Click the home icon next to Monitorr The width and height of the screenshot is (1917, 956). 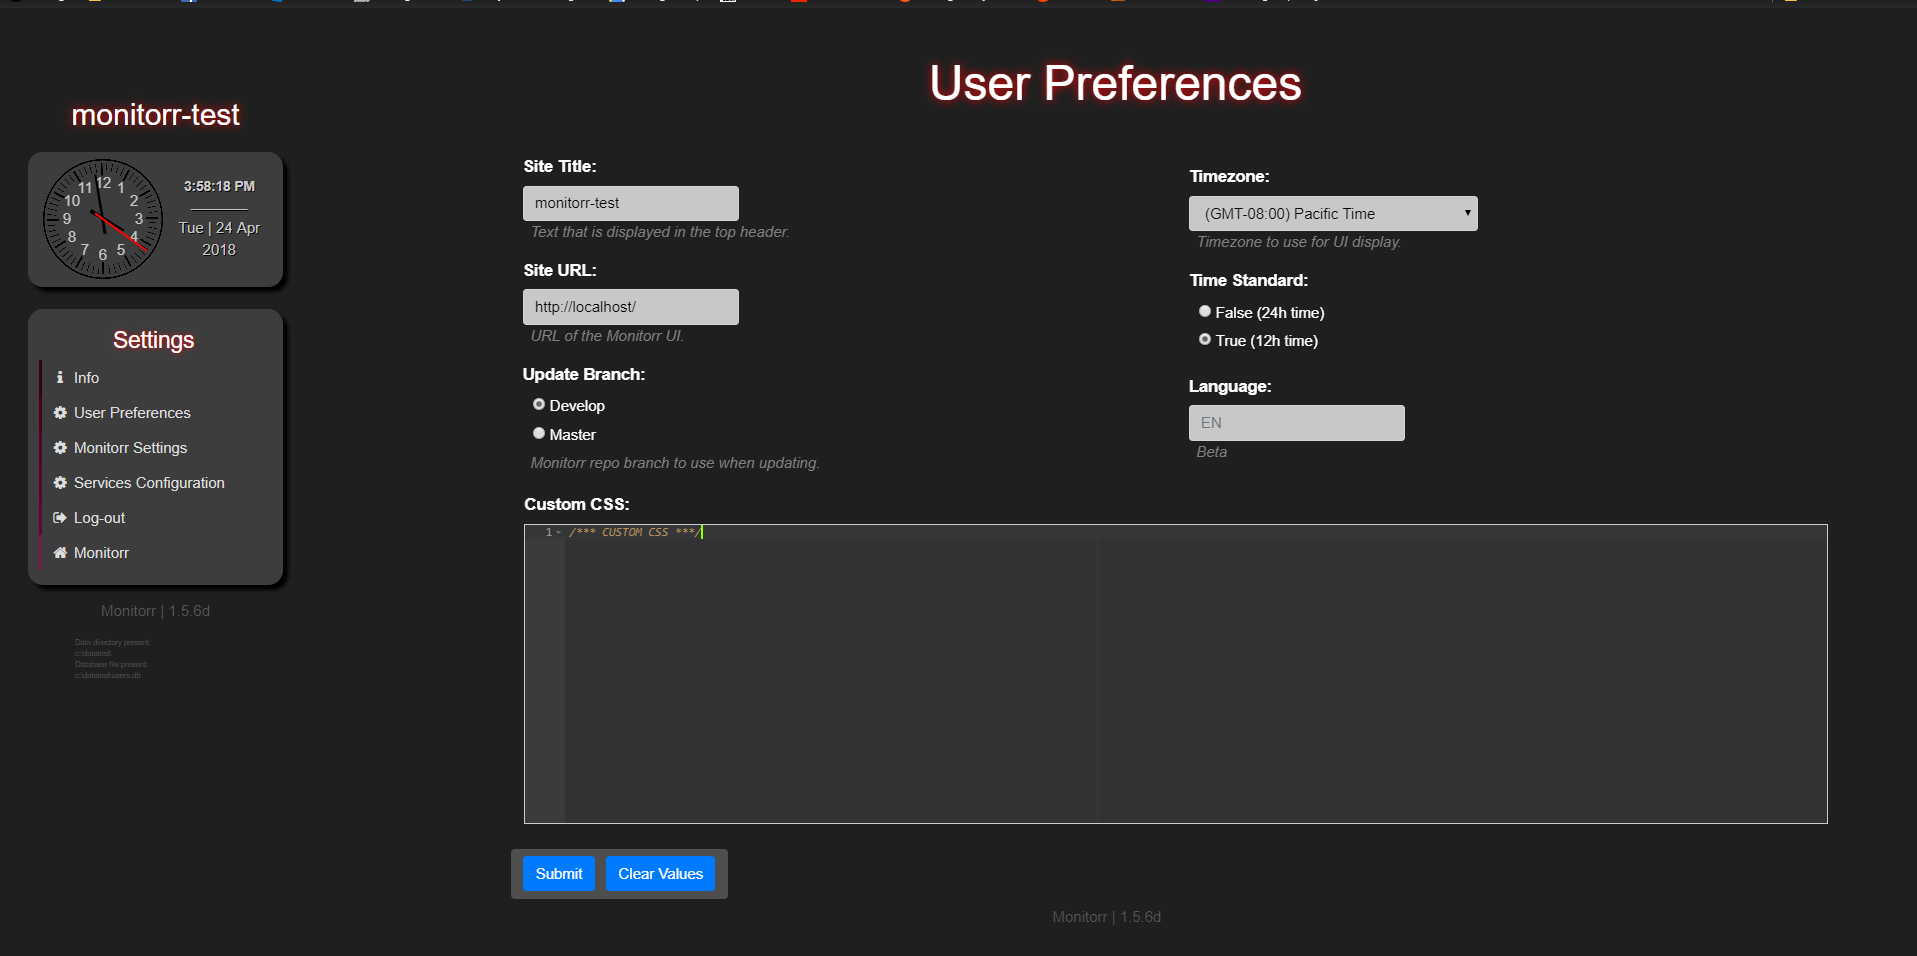[58, 552]
